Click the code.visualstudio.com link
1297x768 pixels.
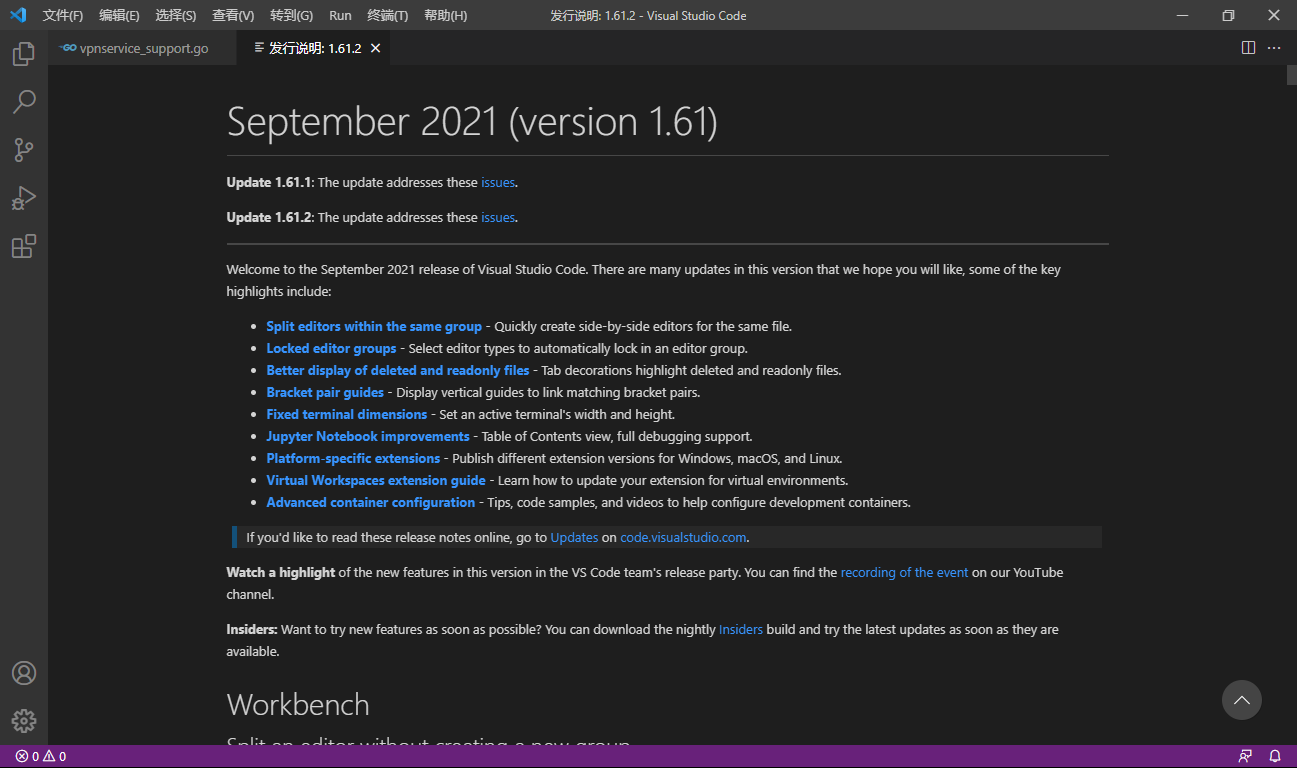(x=683, y=537)
